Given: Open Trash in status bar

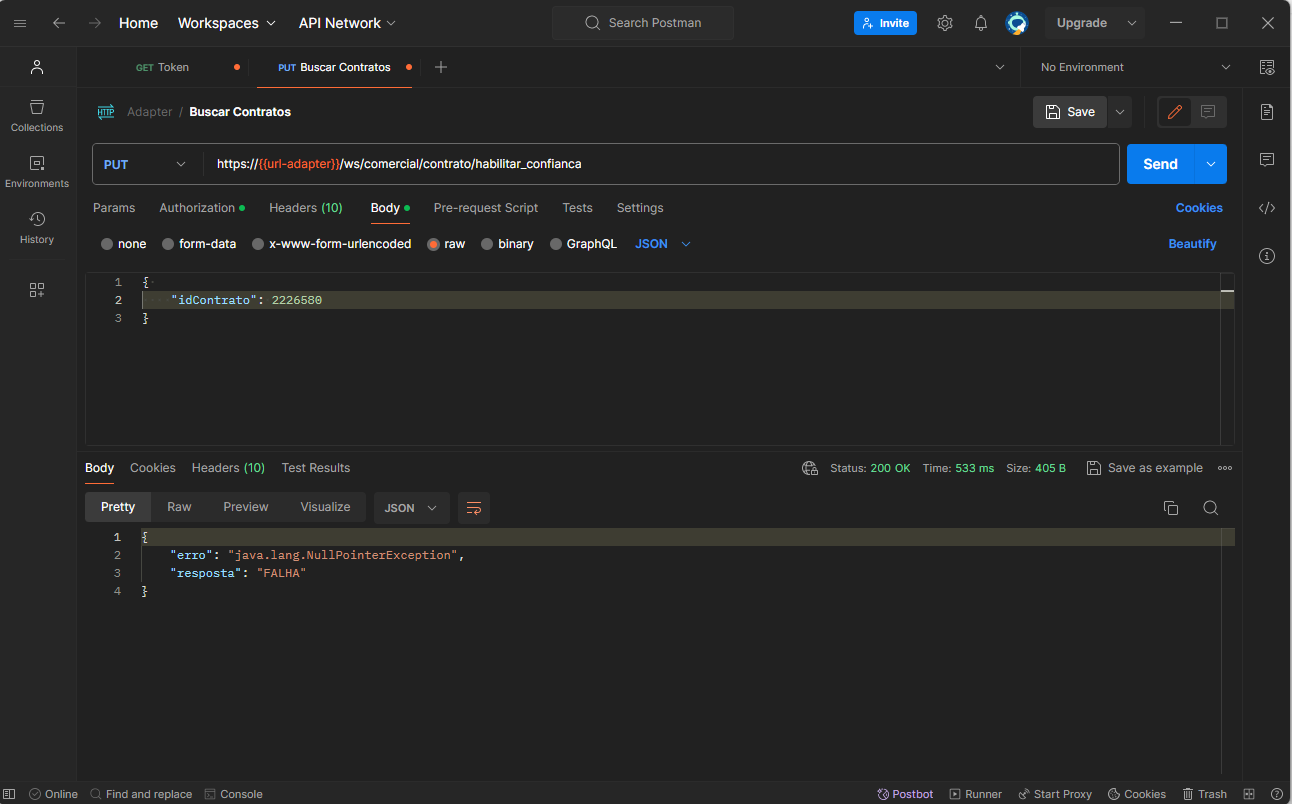Looking at the screenshot, I should click(1205, 794).
